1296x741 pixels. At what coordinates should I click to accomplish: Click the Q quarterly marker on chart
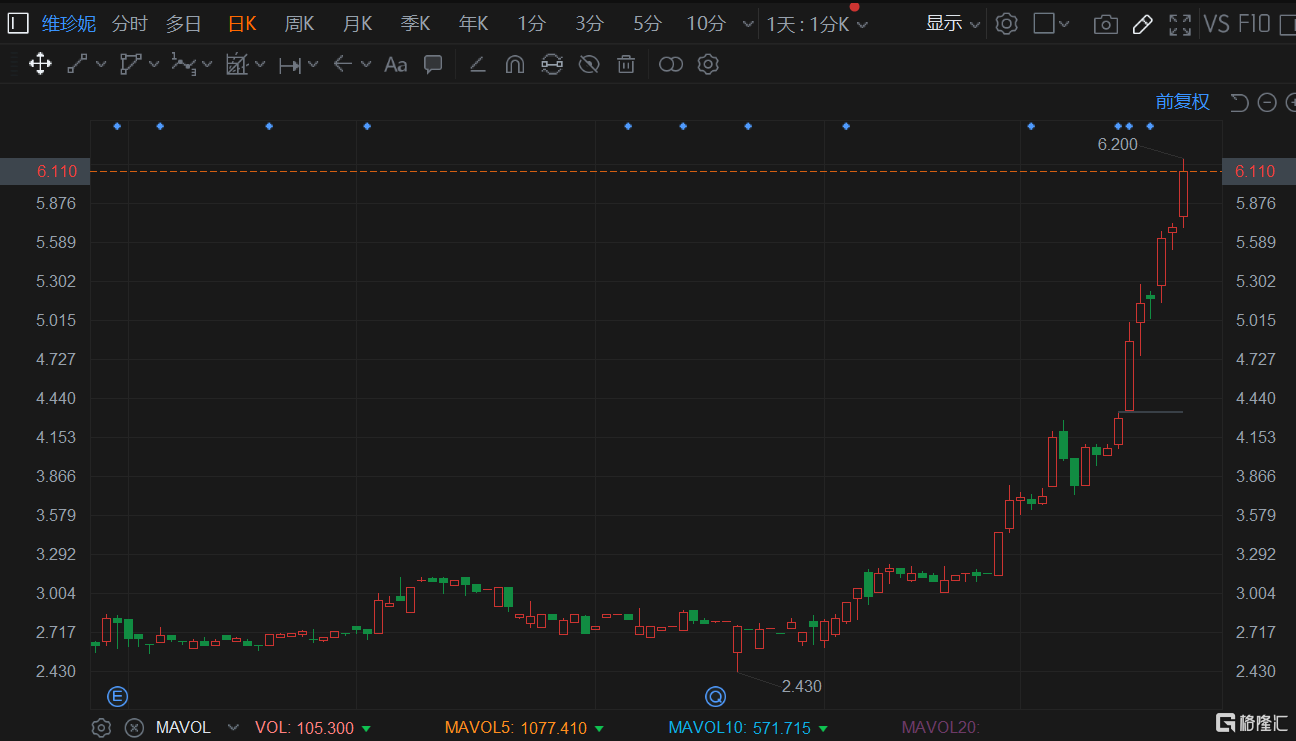click(x=715, y=696)
